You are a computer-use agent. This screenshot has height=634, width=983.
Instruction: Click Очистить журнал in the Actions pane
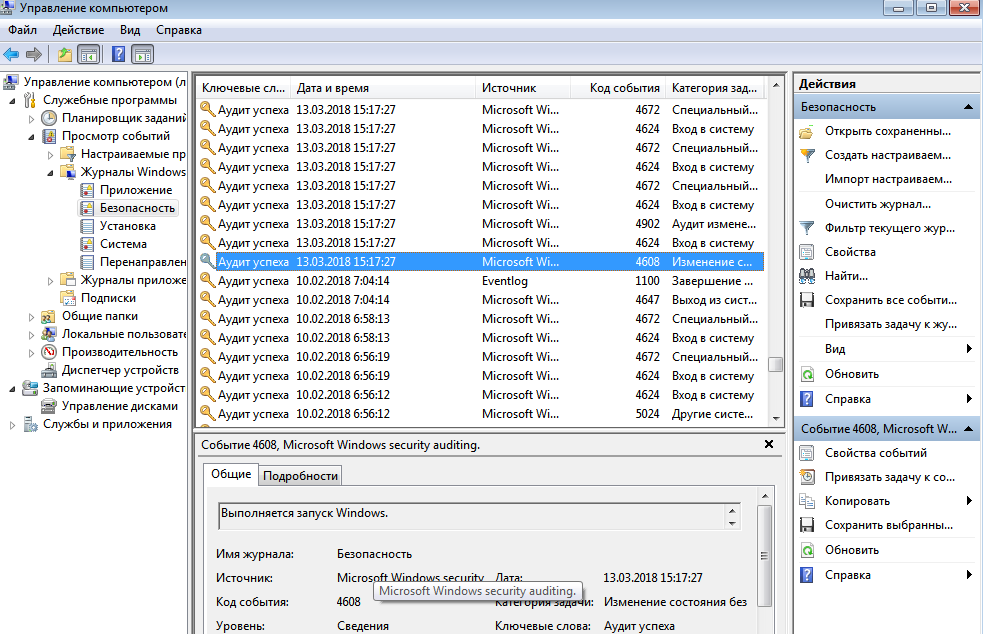pos(877,204)
